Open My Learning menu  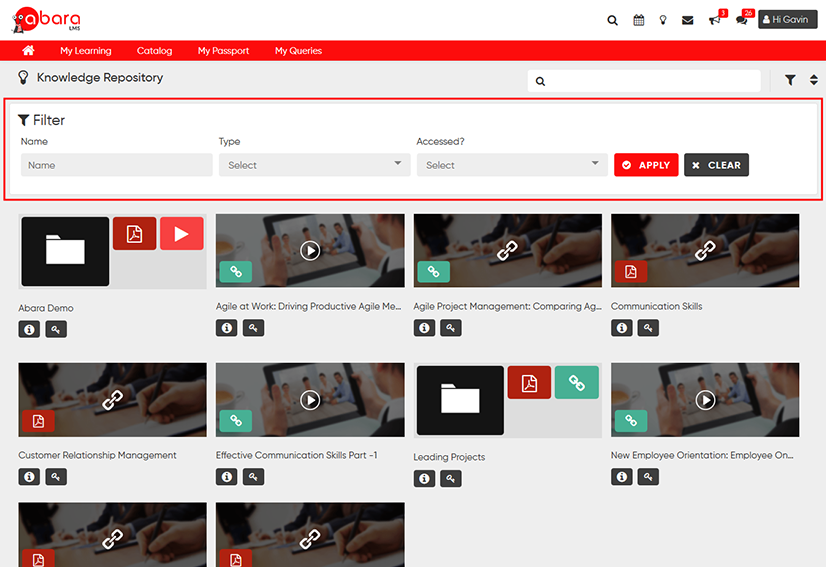[x=85, y=51]
